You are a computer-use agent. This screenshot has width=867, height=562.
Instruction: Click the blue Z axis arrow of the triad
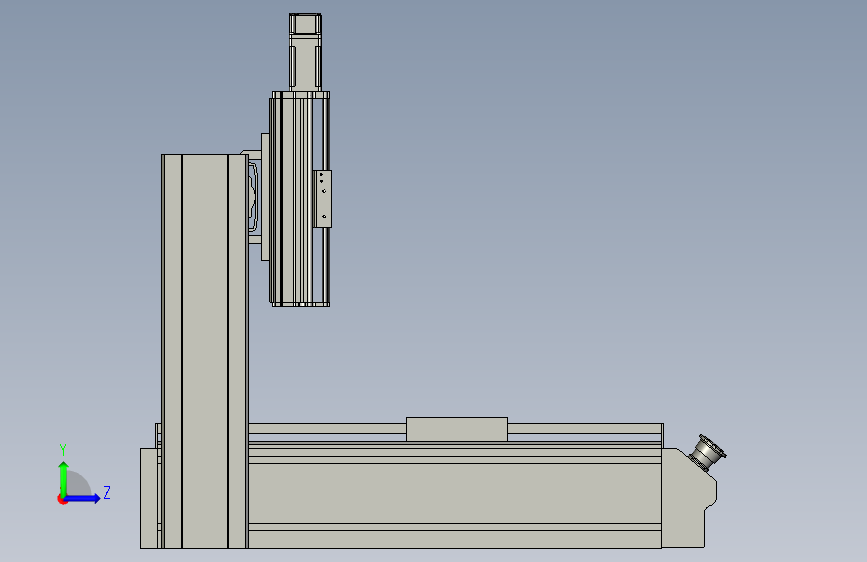tap(83, 498)
